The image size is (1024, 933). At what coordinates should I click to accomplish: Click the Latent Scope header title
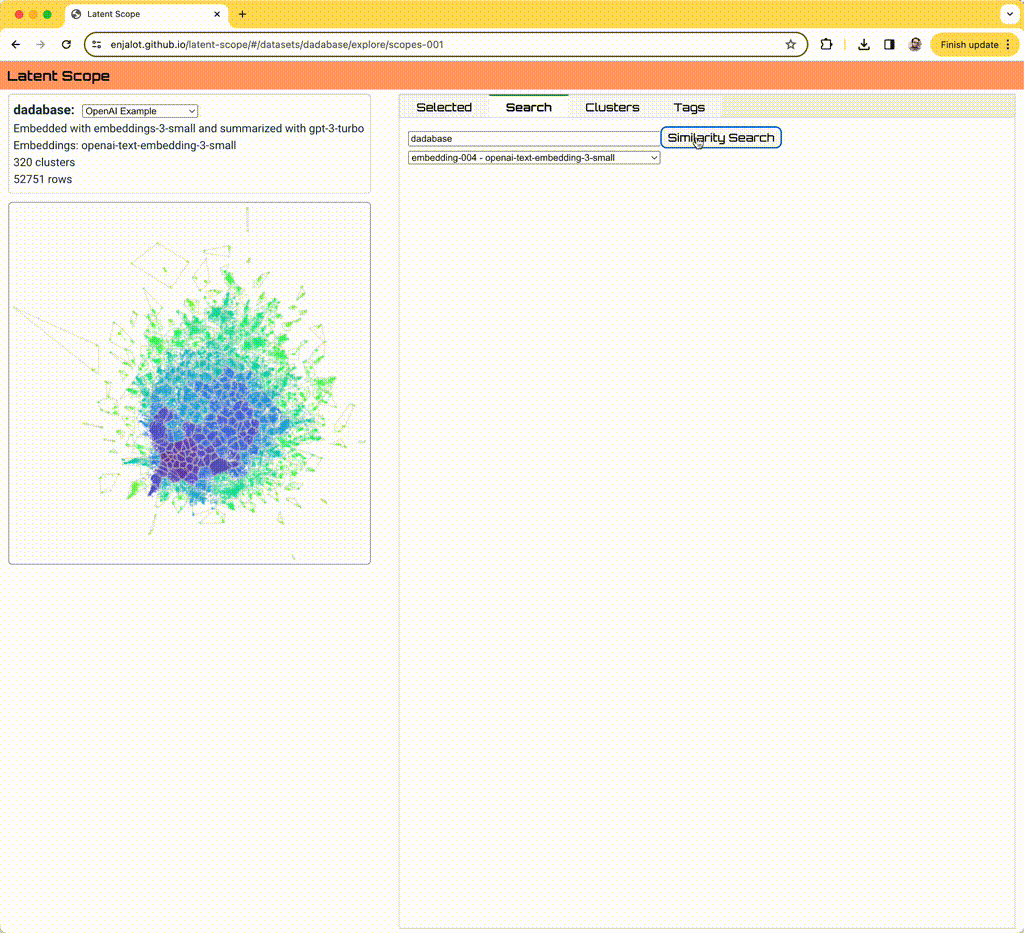coord(58,76)
